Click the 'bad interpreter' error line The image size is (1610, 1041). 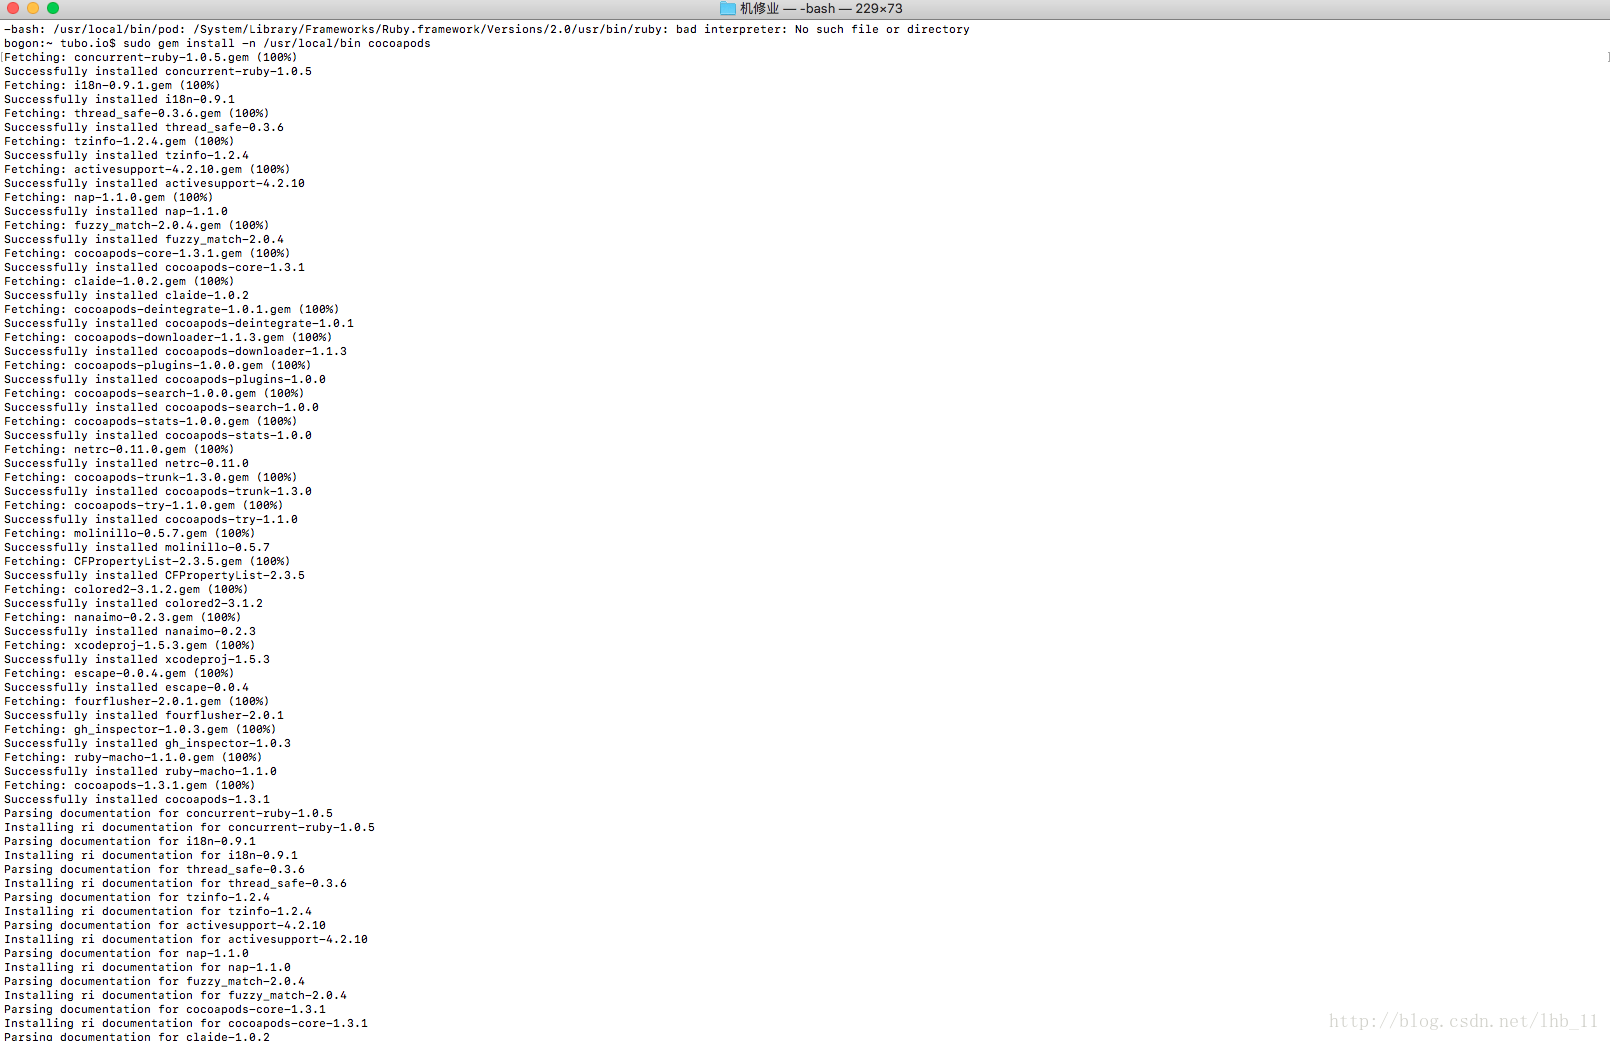point(487,29)
